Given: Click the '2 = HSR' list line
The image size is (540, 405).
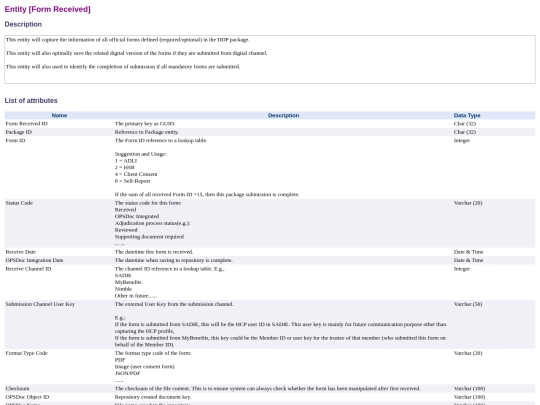Looking at the screenshot, I should pos(125,167).
